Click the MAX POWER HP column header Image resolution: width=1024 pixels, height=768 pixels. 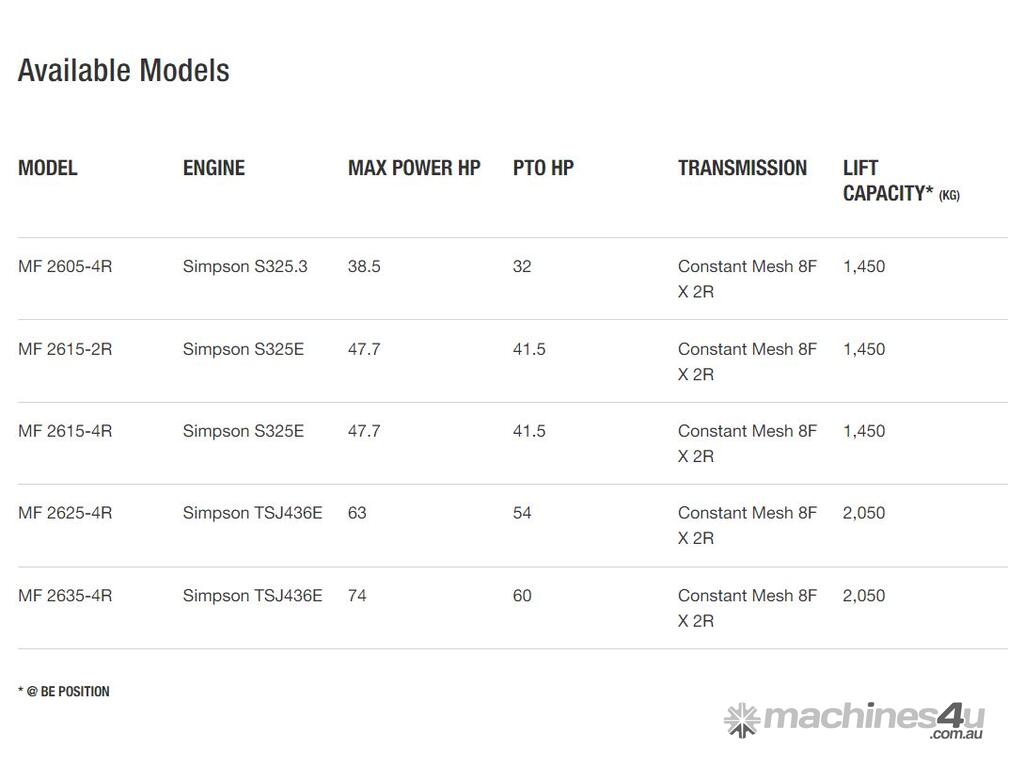click(414, 168)
